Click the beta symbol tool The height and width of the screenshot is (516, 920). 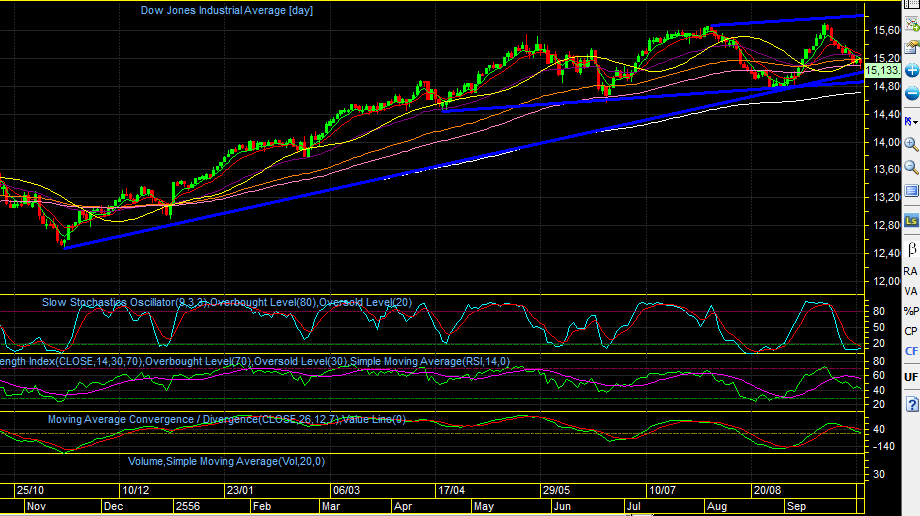point(912,249)
